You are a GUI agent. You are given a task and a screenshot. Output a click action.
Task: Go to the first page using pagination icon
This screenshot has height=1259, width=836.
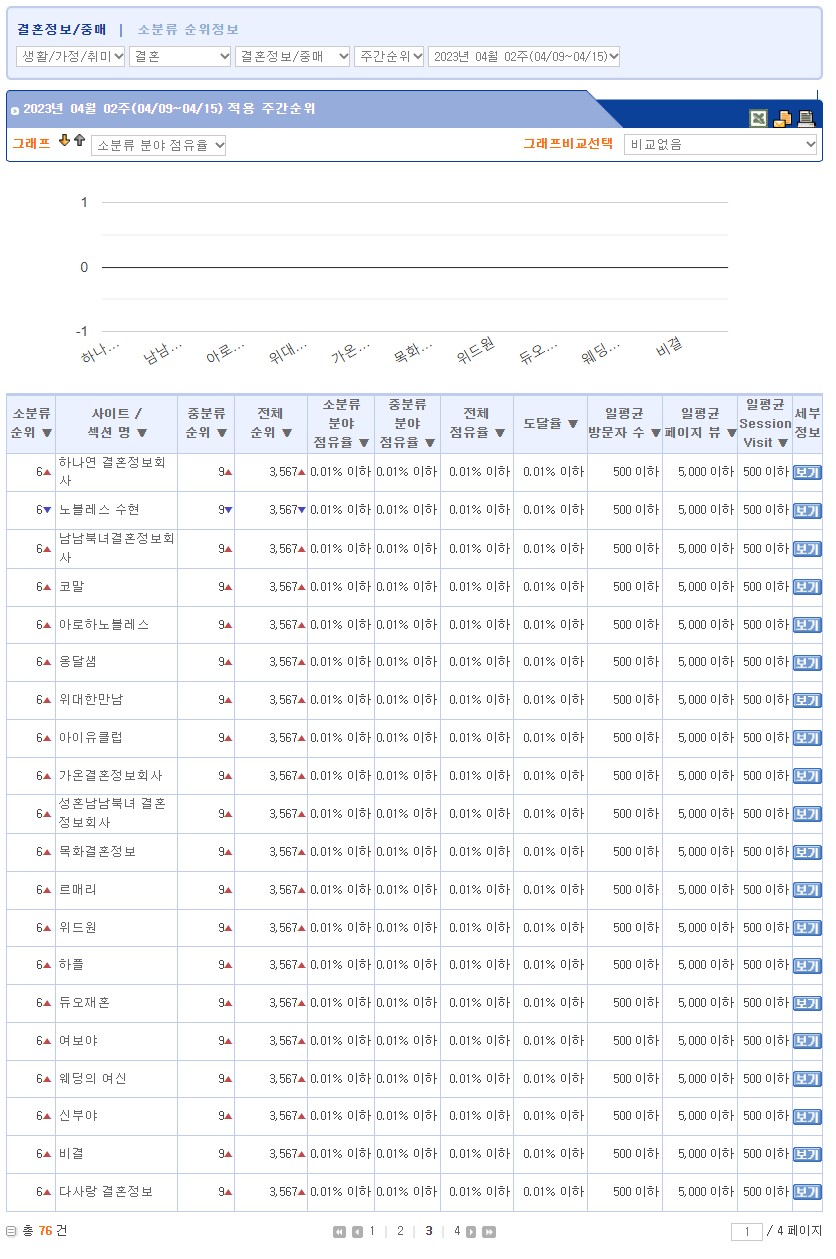pyautogui.click(x=339, y=1232)
